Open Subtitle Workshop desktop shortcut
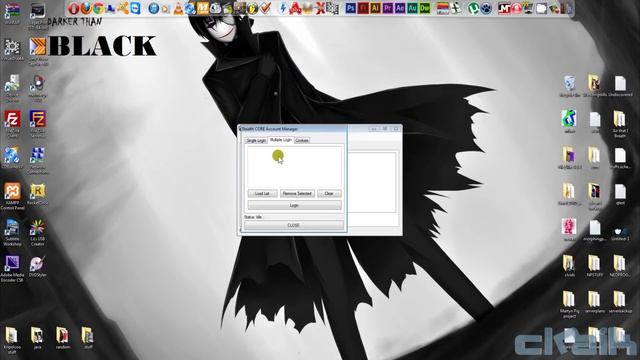 [12, 233]
